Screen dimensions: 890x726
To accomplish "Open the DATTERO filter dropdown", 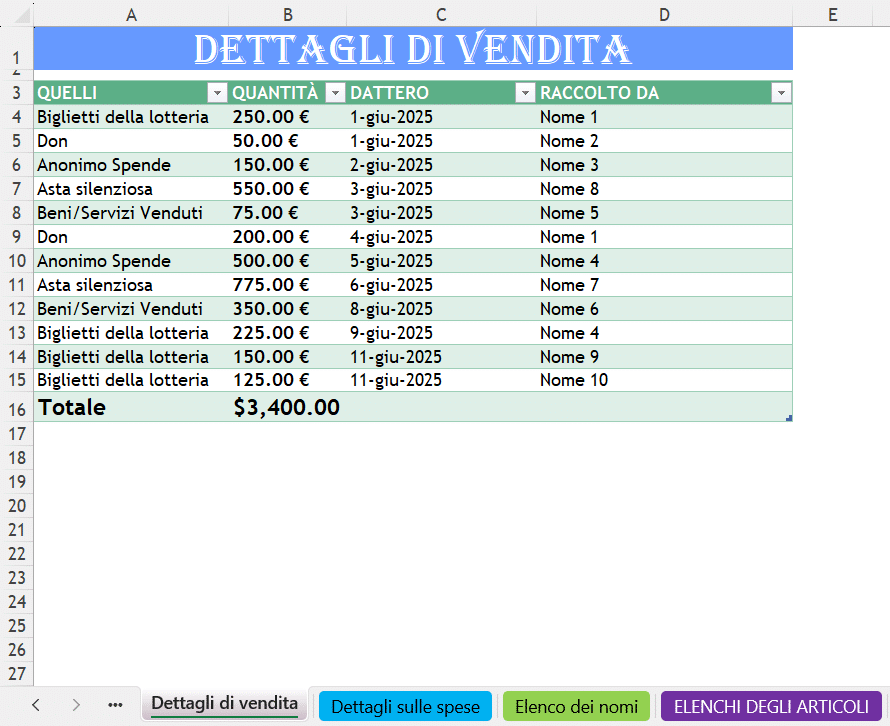I will (525, 91).
